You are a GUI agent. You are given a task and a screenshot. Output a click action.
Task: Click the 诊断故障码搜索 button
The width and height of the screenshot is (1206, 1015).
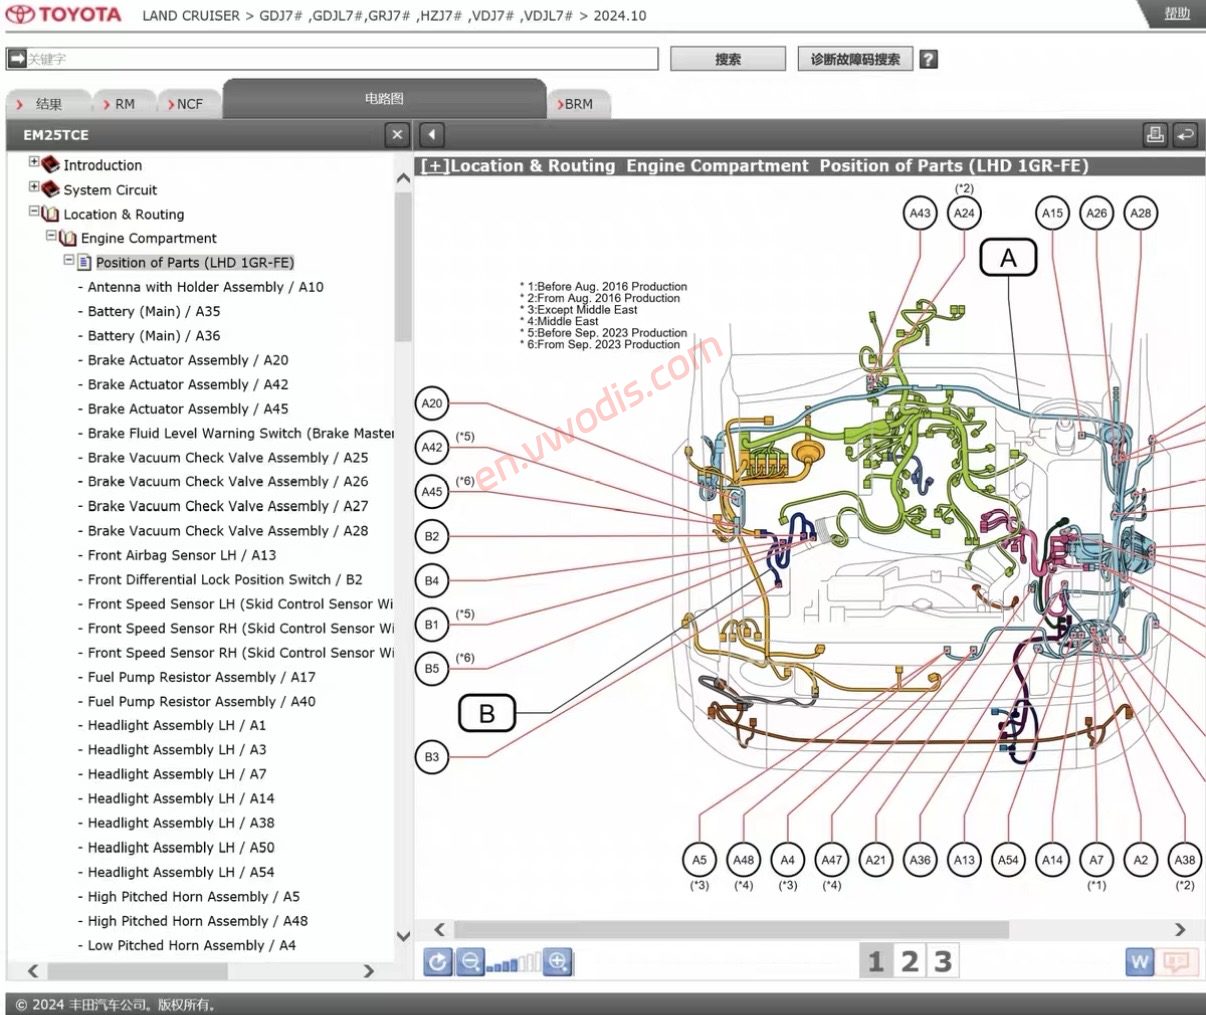[x=855, y=59]
